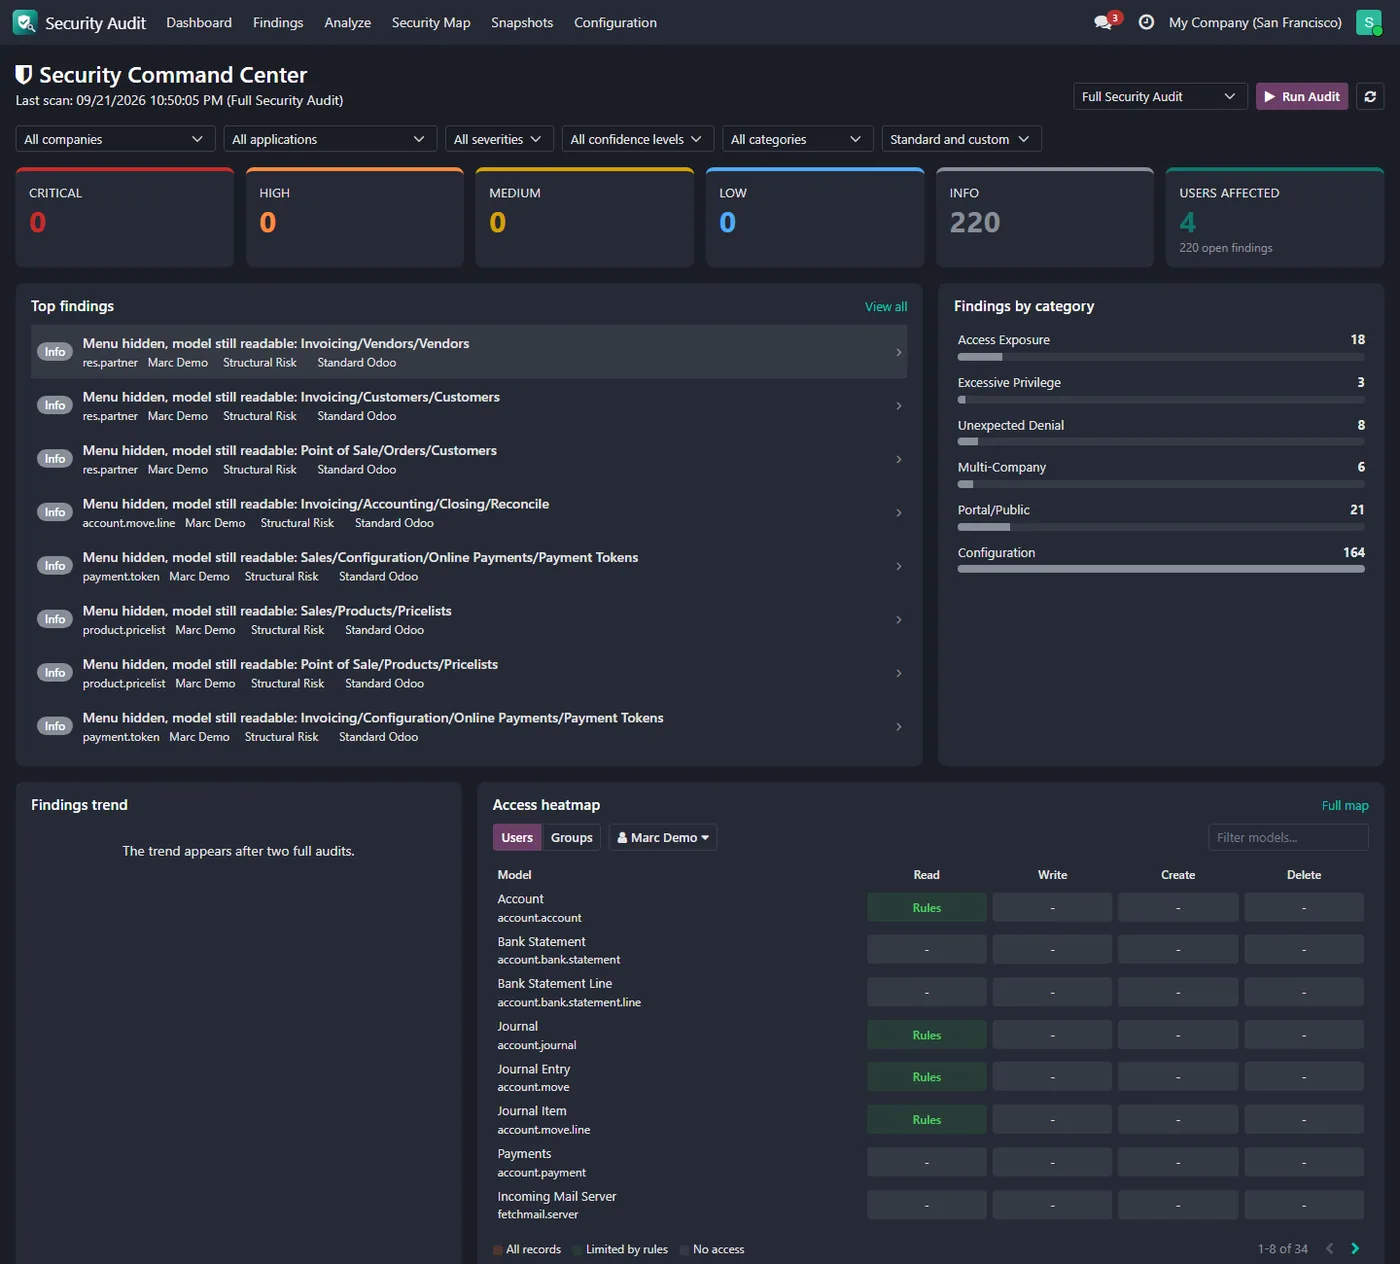Open the Full Security Audit type dropdown
The image size is (1400, 1264).
coord(1160,96)
